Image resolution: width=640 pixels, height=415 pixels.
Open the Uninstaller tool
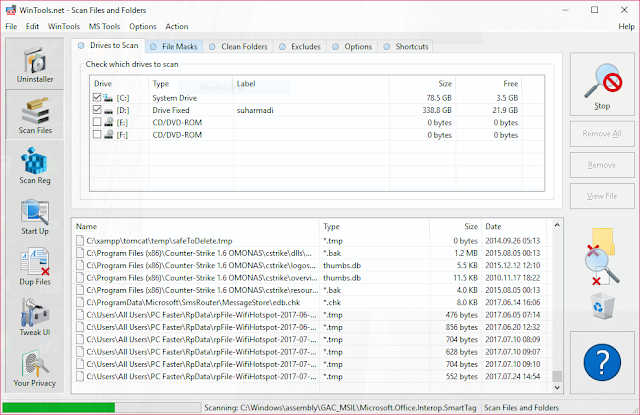pos(35,64)
